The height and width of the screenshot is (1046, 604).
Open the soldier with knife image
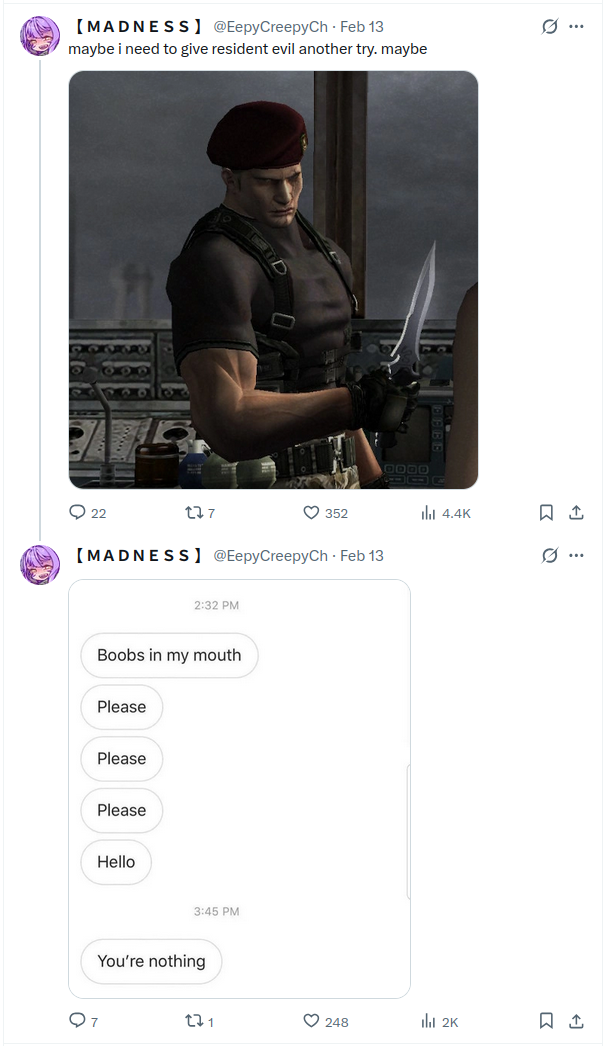pos(274,280)
